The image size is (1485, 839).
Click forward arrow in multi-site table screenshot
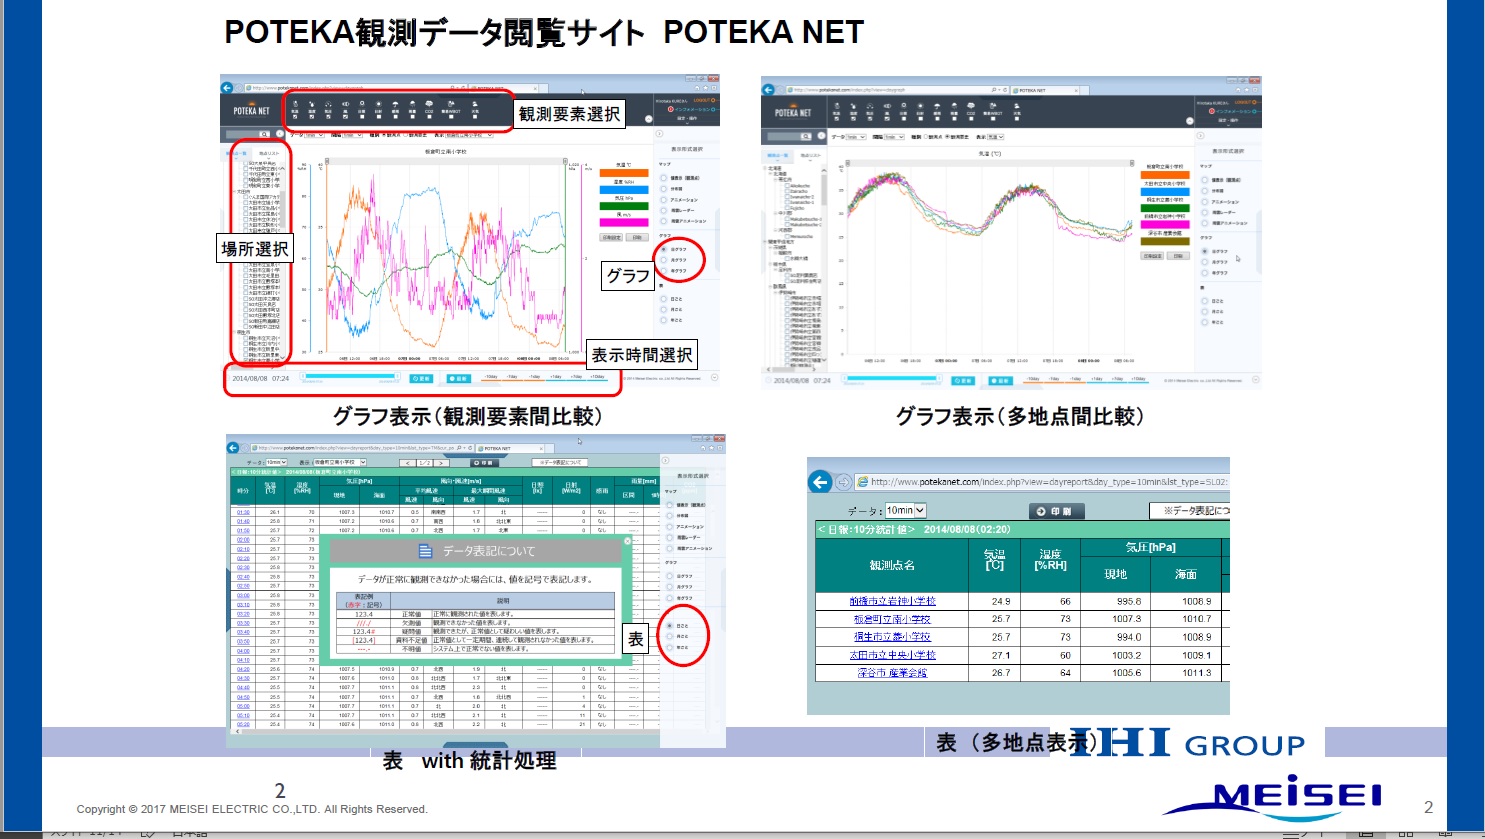pyautogui.click(x=843, y=482)
